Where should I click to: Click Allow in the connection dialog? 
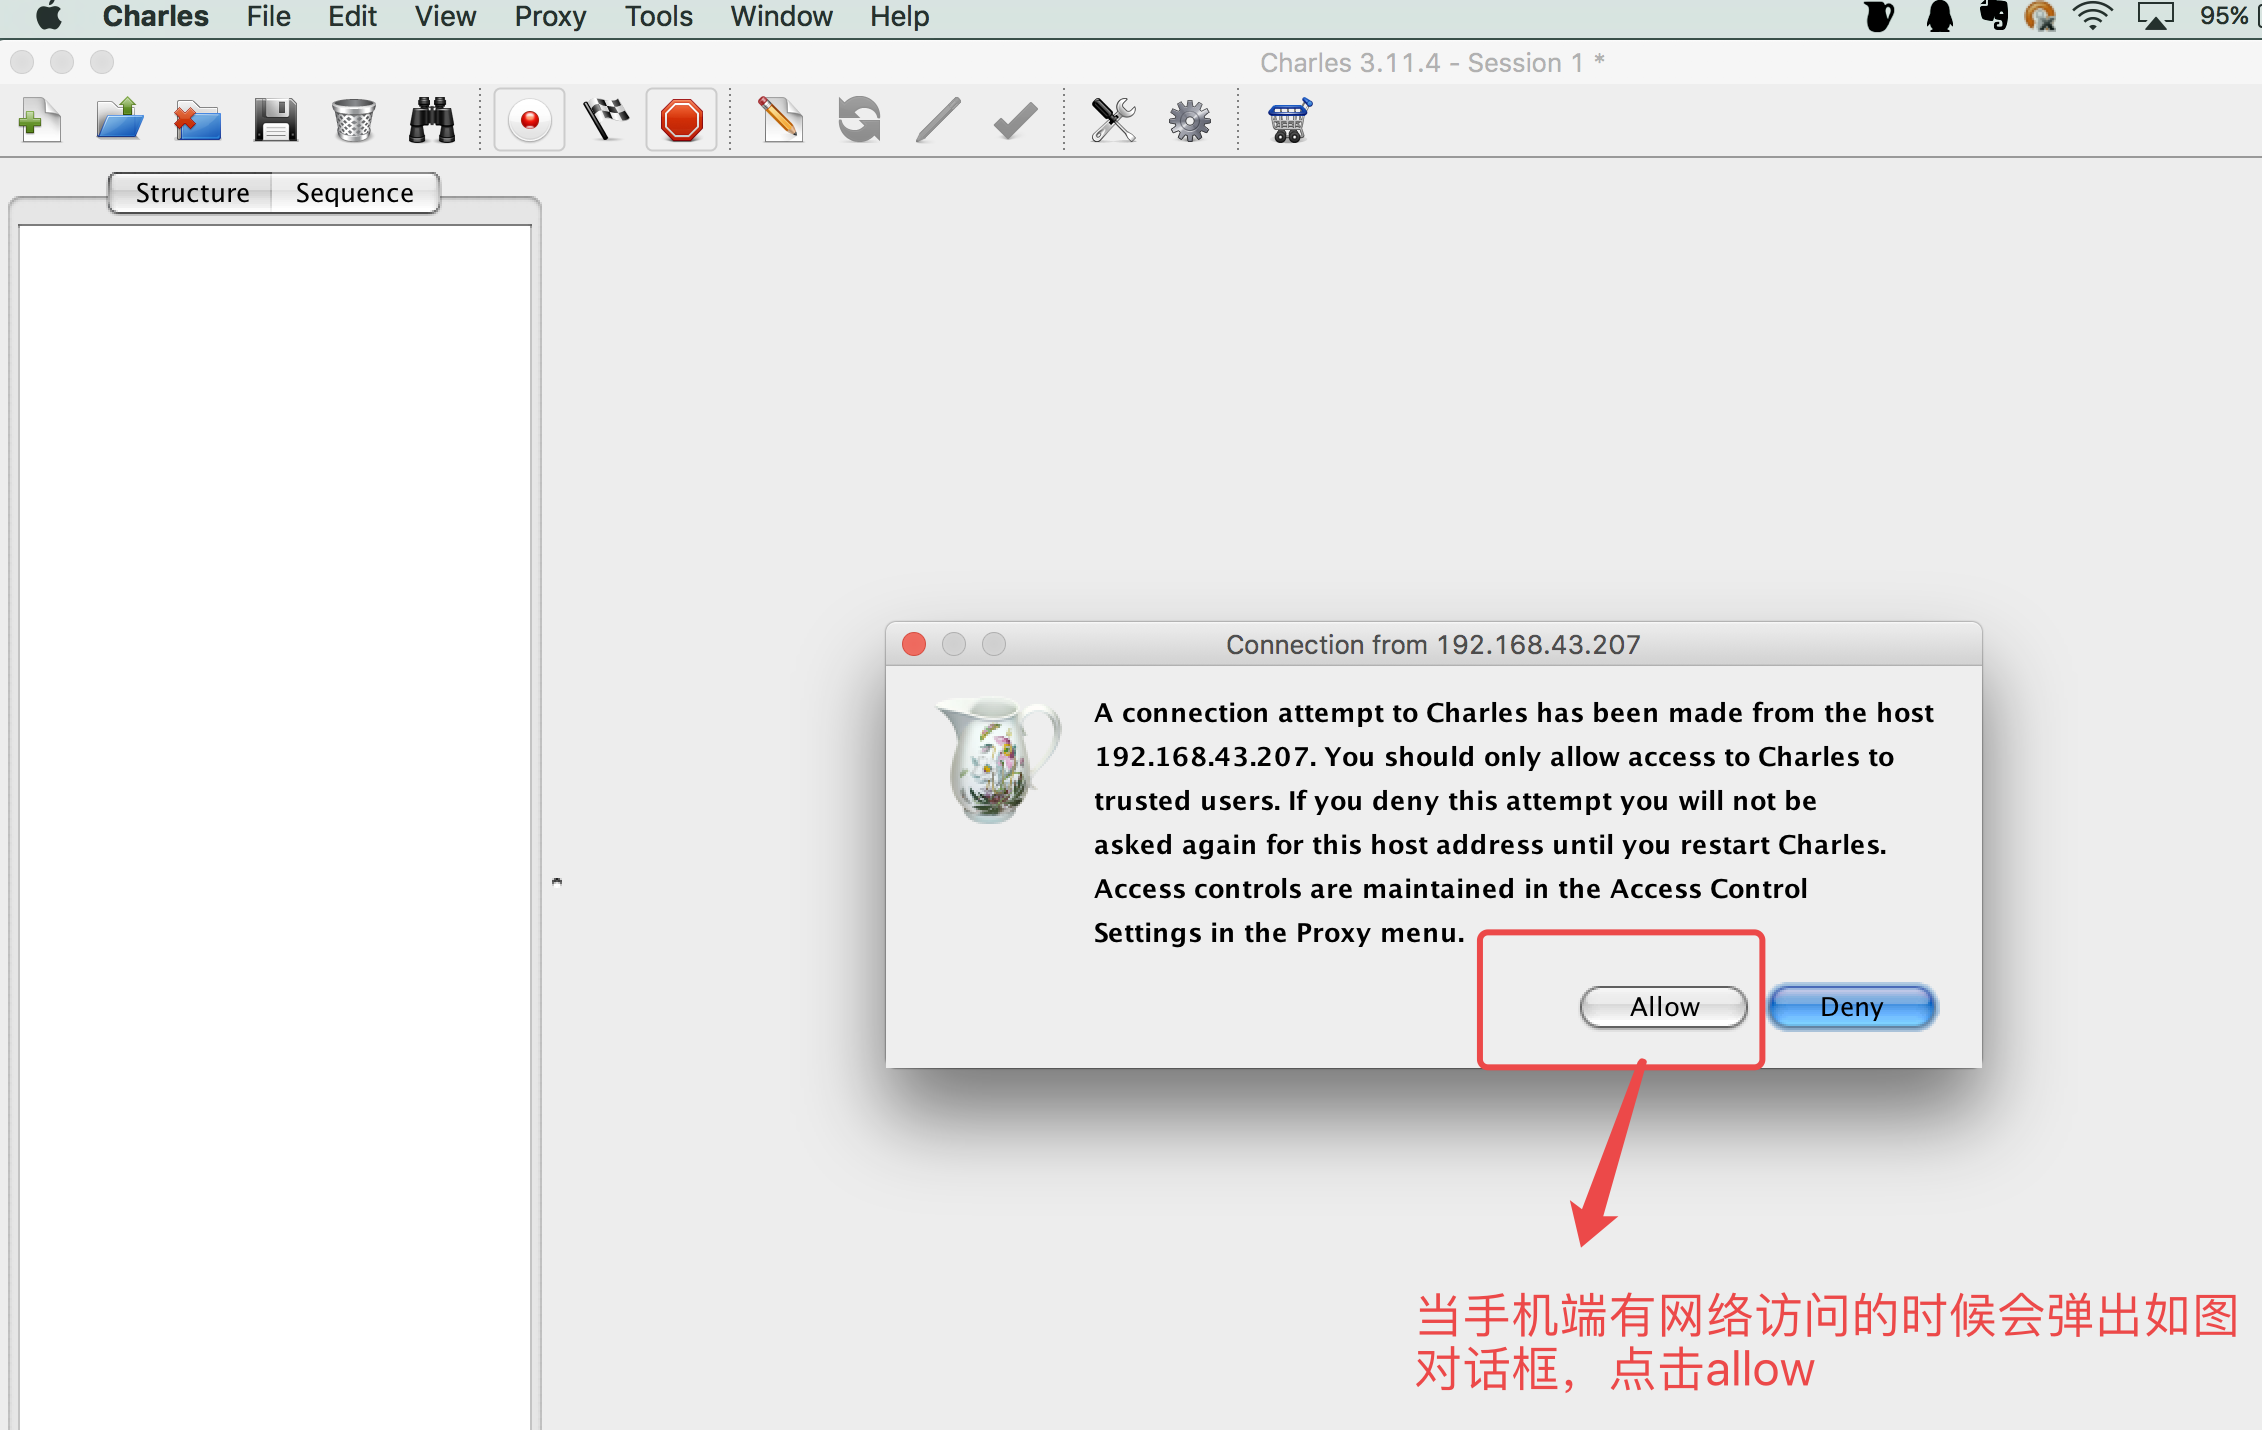click(x=1664, y=1007)
